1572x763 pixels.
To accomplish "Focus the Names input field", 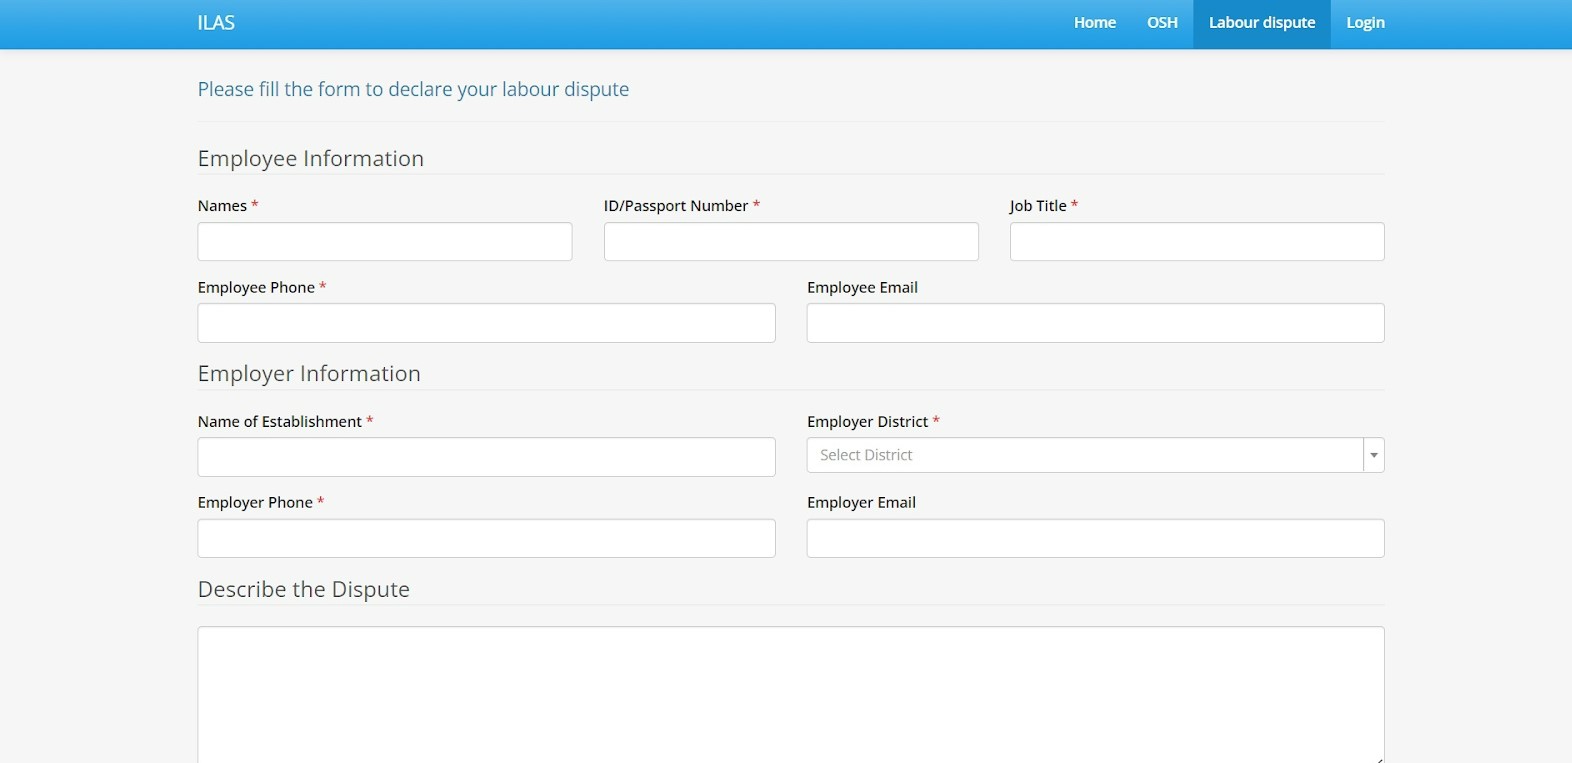I will click(385, 242).
